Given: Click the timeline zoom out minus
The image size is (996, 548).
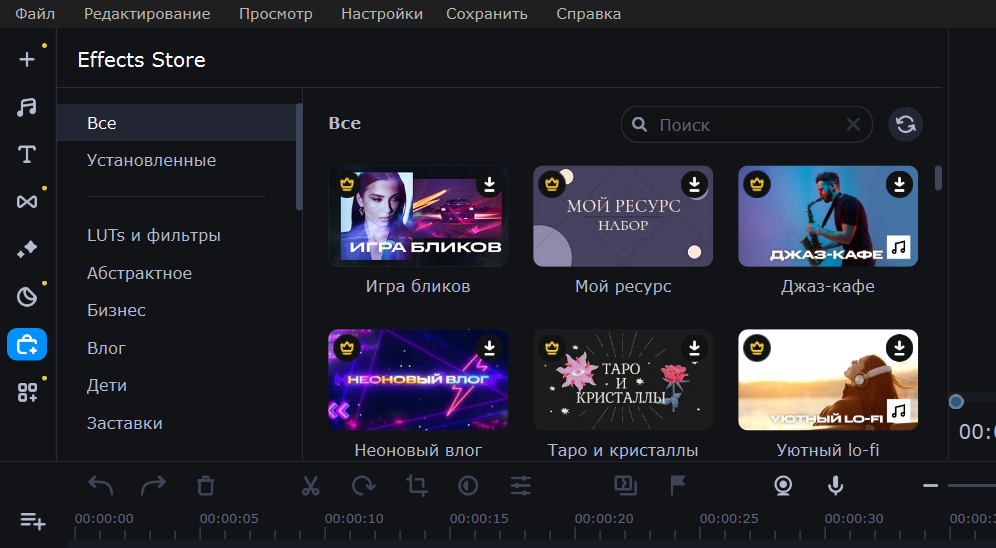Looking at the screenshot, I should tap(931, 486).
